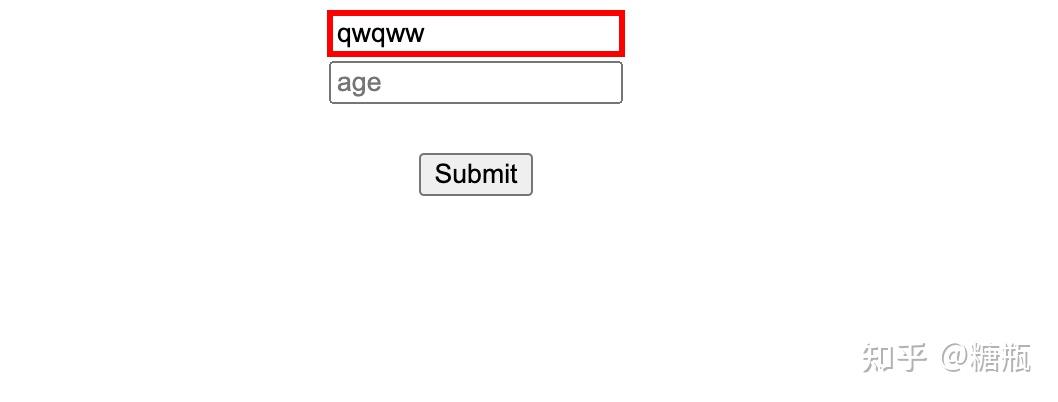Click the Submit button
This screenshot has width=1058, height=402.
click(476, 175)
